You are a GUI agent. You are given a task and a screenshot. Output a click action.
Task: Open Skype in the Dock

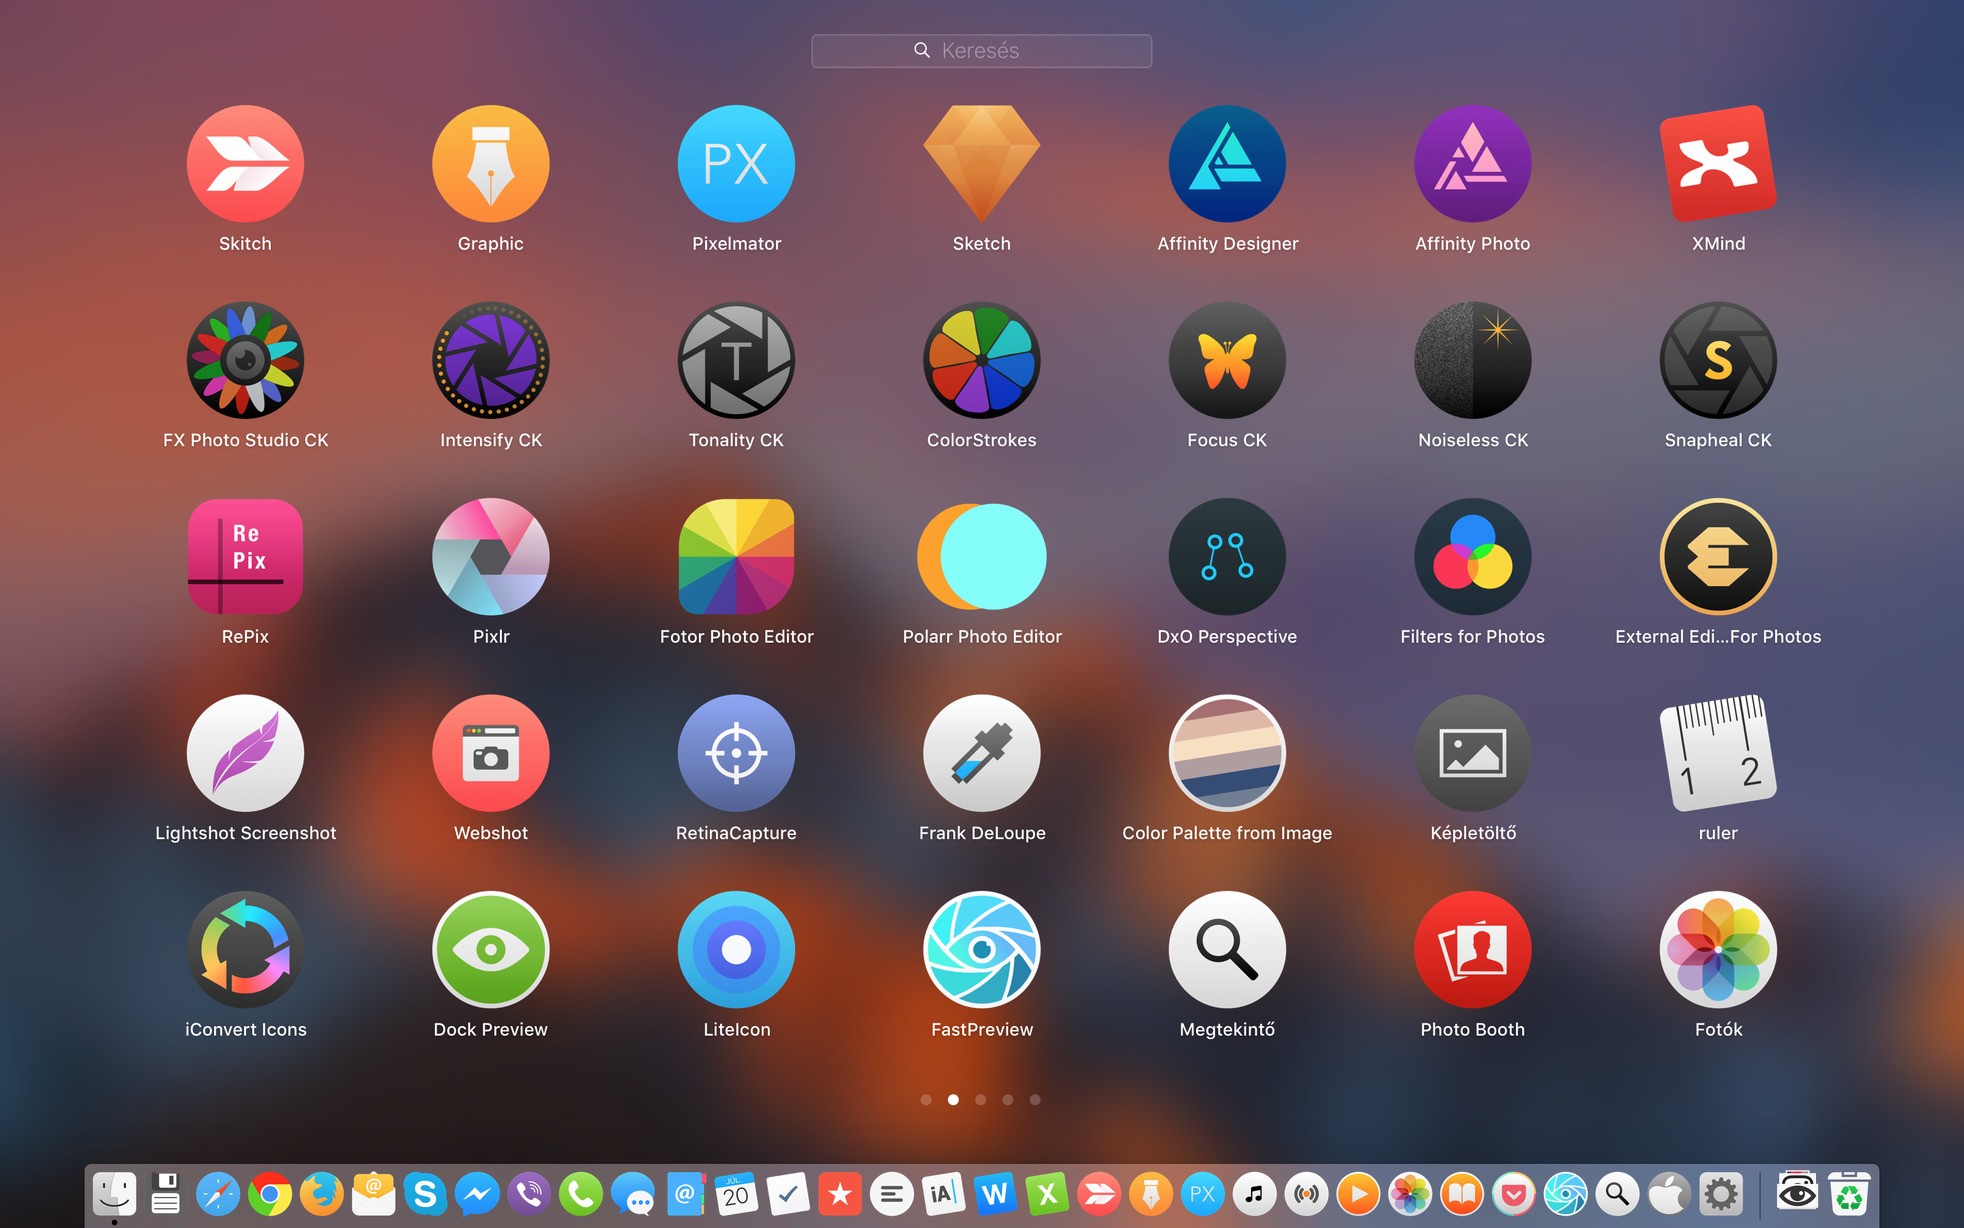pos(425,1194)
